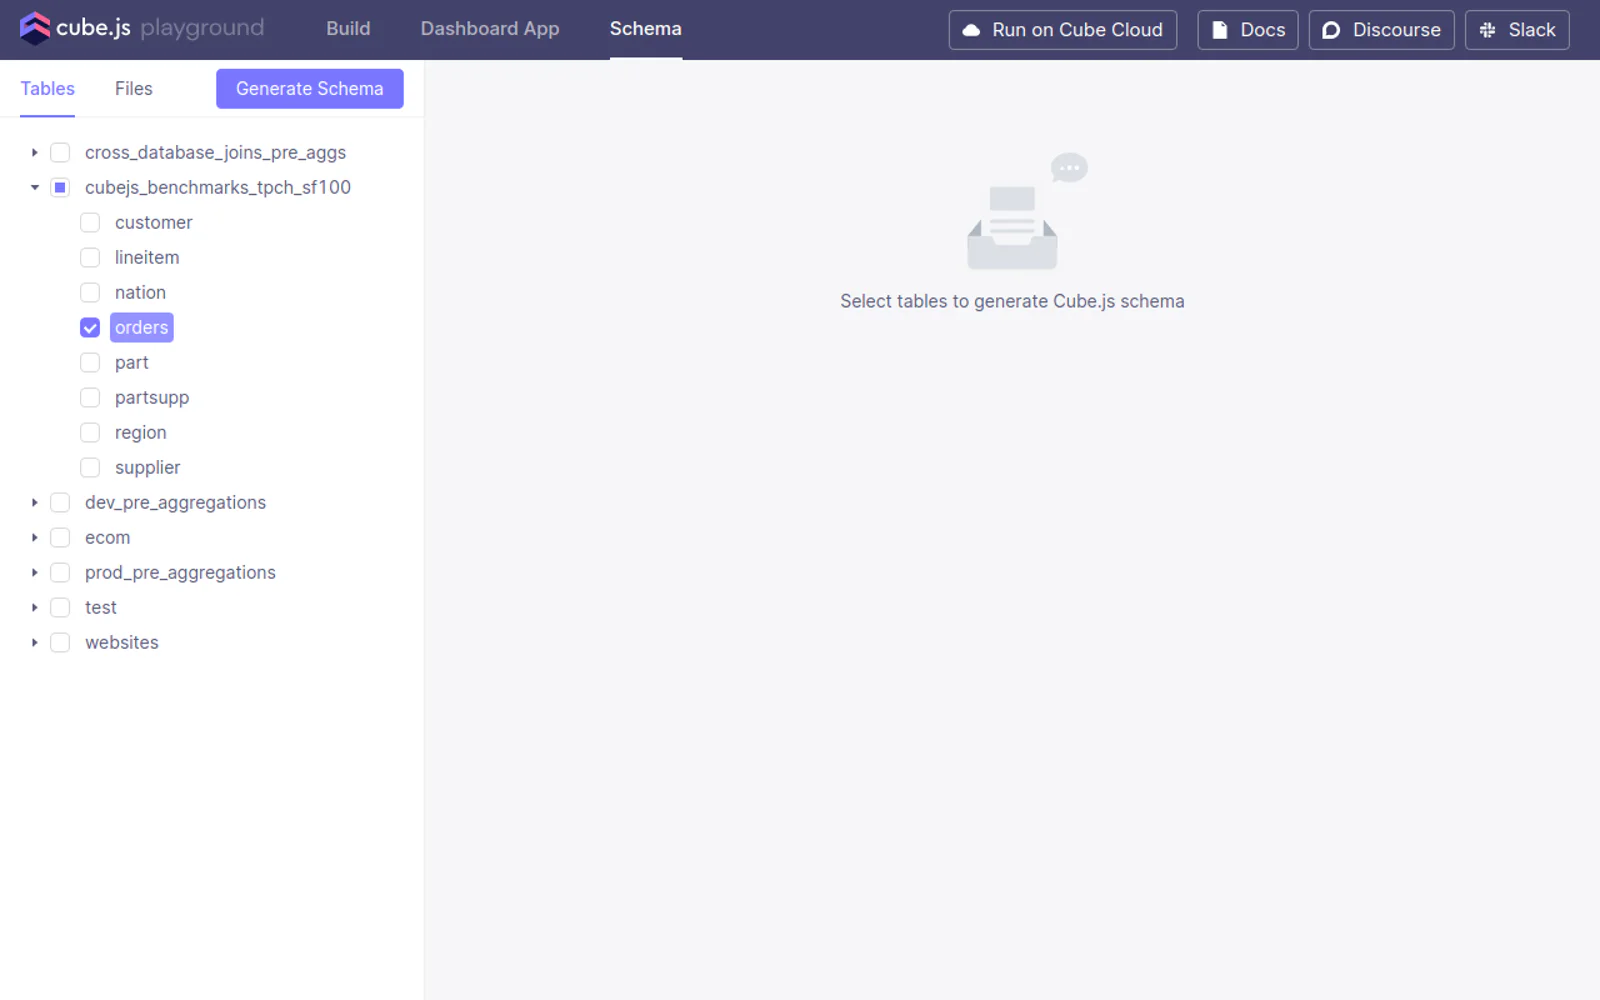Check the ecom schema checkbox
Screen dimensions: 1600x1000
coord(60,537)
